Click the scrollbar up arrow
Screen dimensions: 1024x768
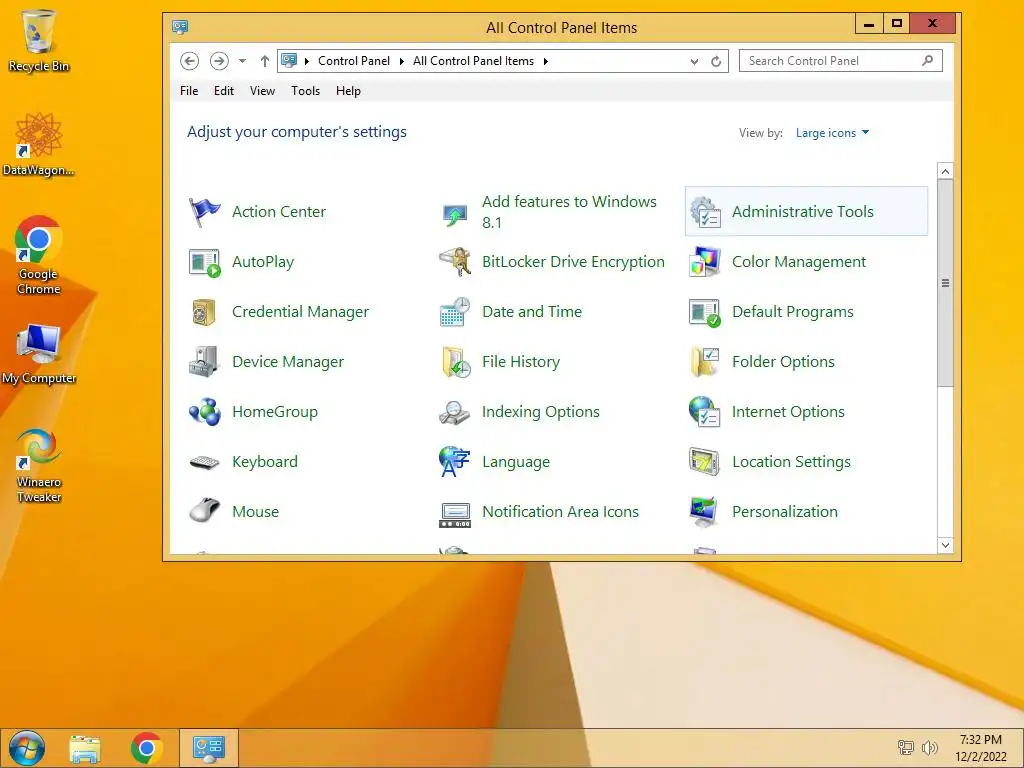pyautogui.click(x=945, y=171)
